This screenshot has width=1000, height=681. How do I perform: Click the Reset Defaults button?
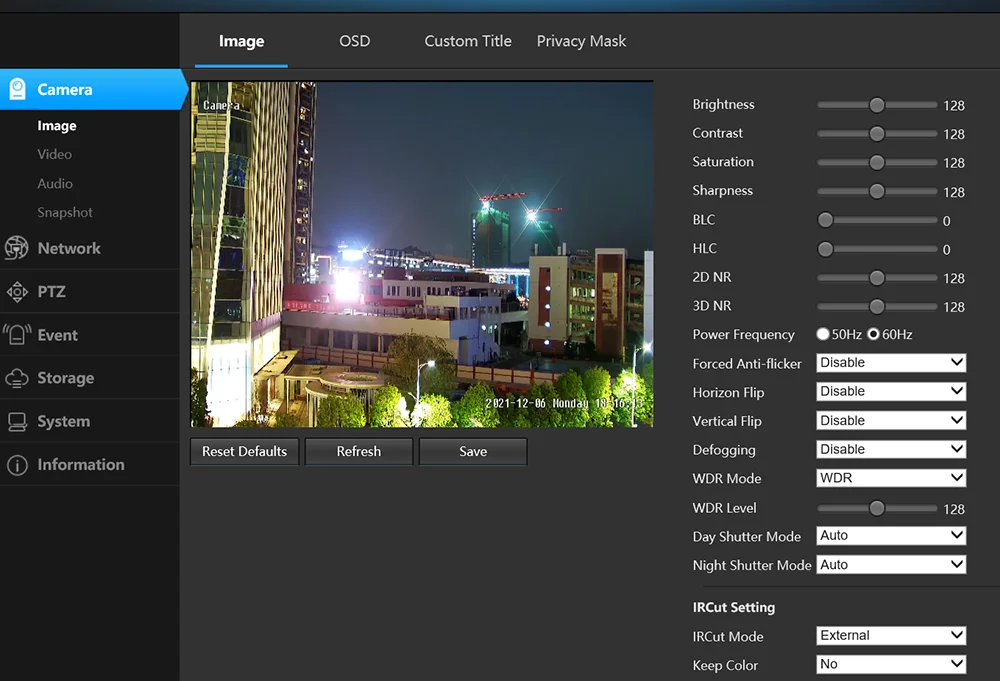point(243,451)
